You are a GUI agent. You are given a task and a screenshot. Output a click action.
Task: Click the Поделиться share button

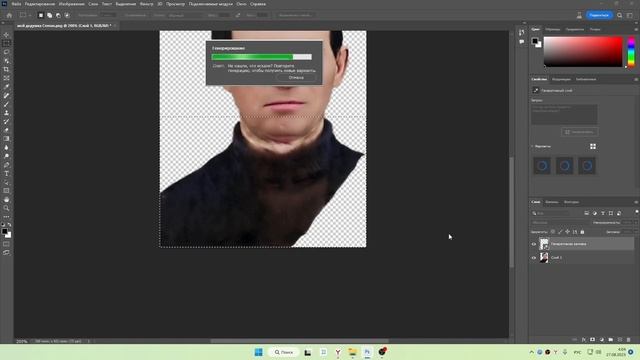(599, 15)
